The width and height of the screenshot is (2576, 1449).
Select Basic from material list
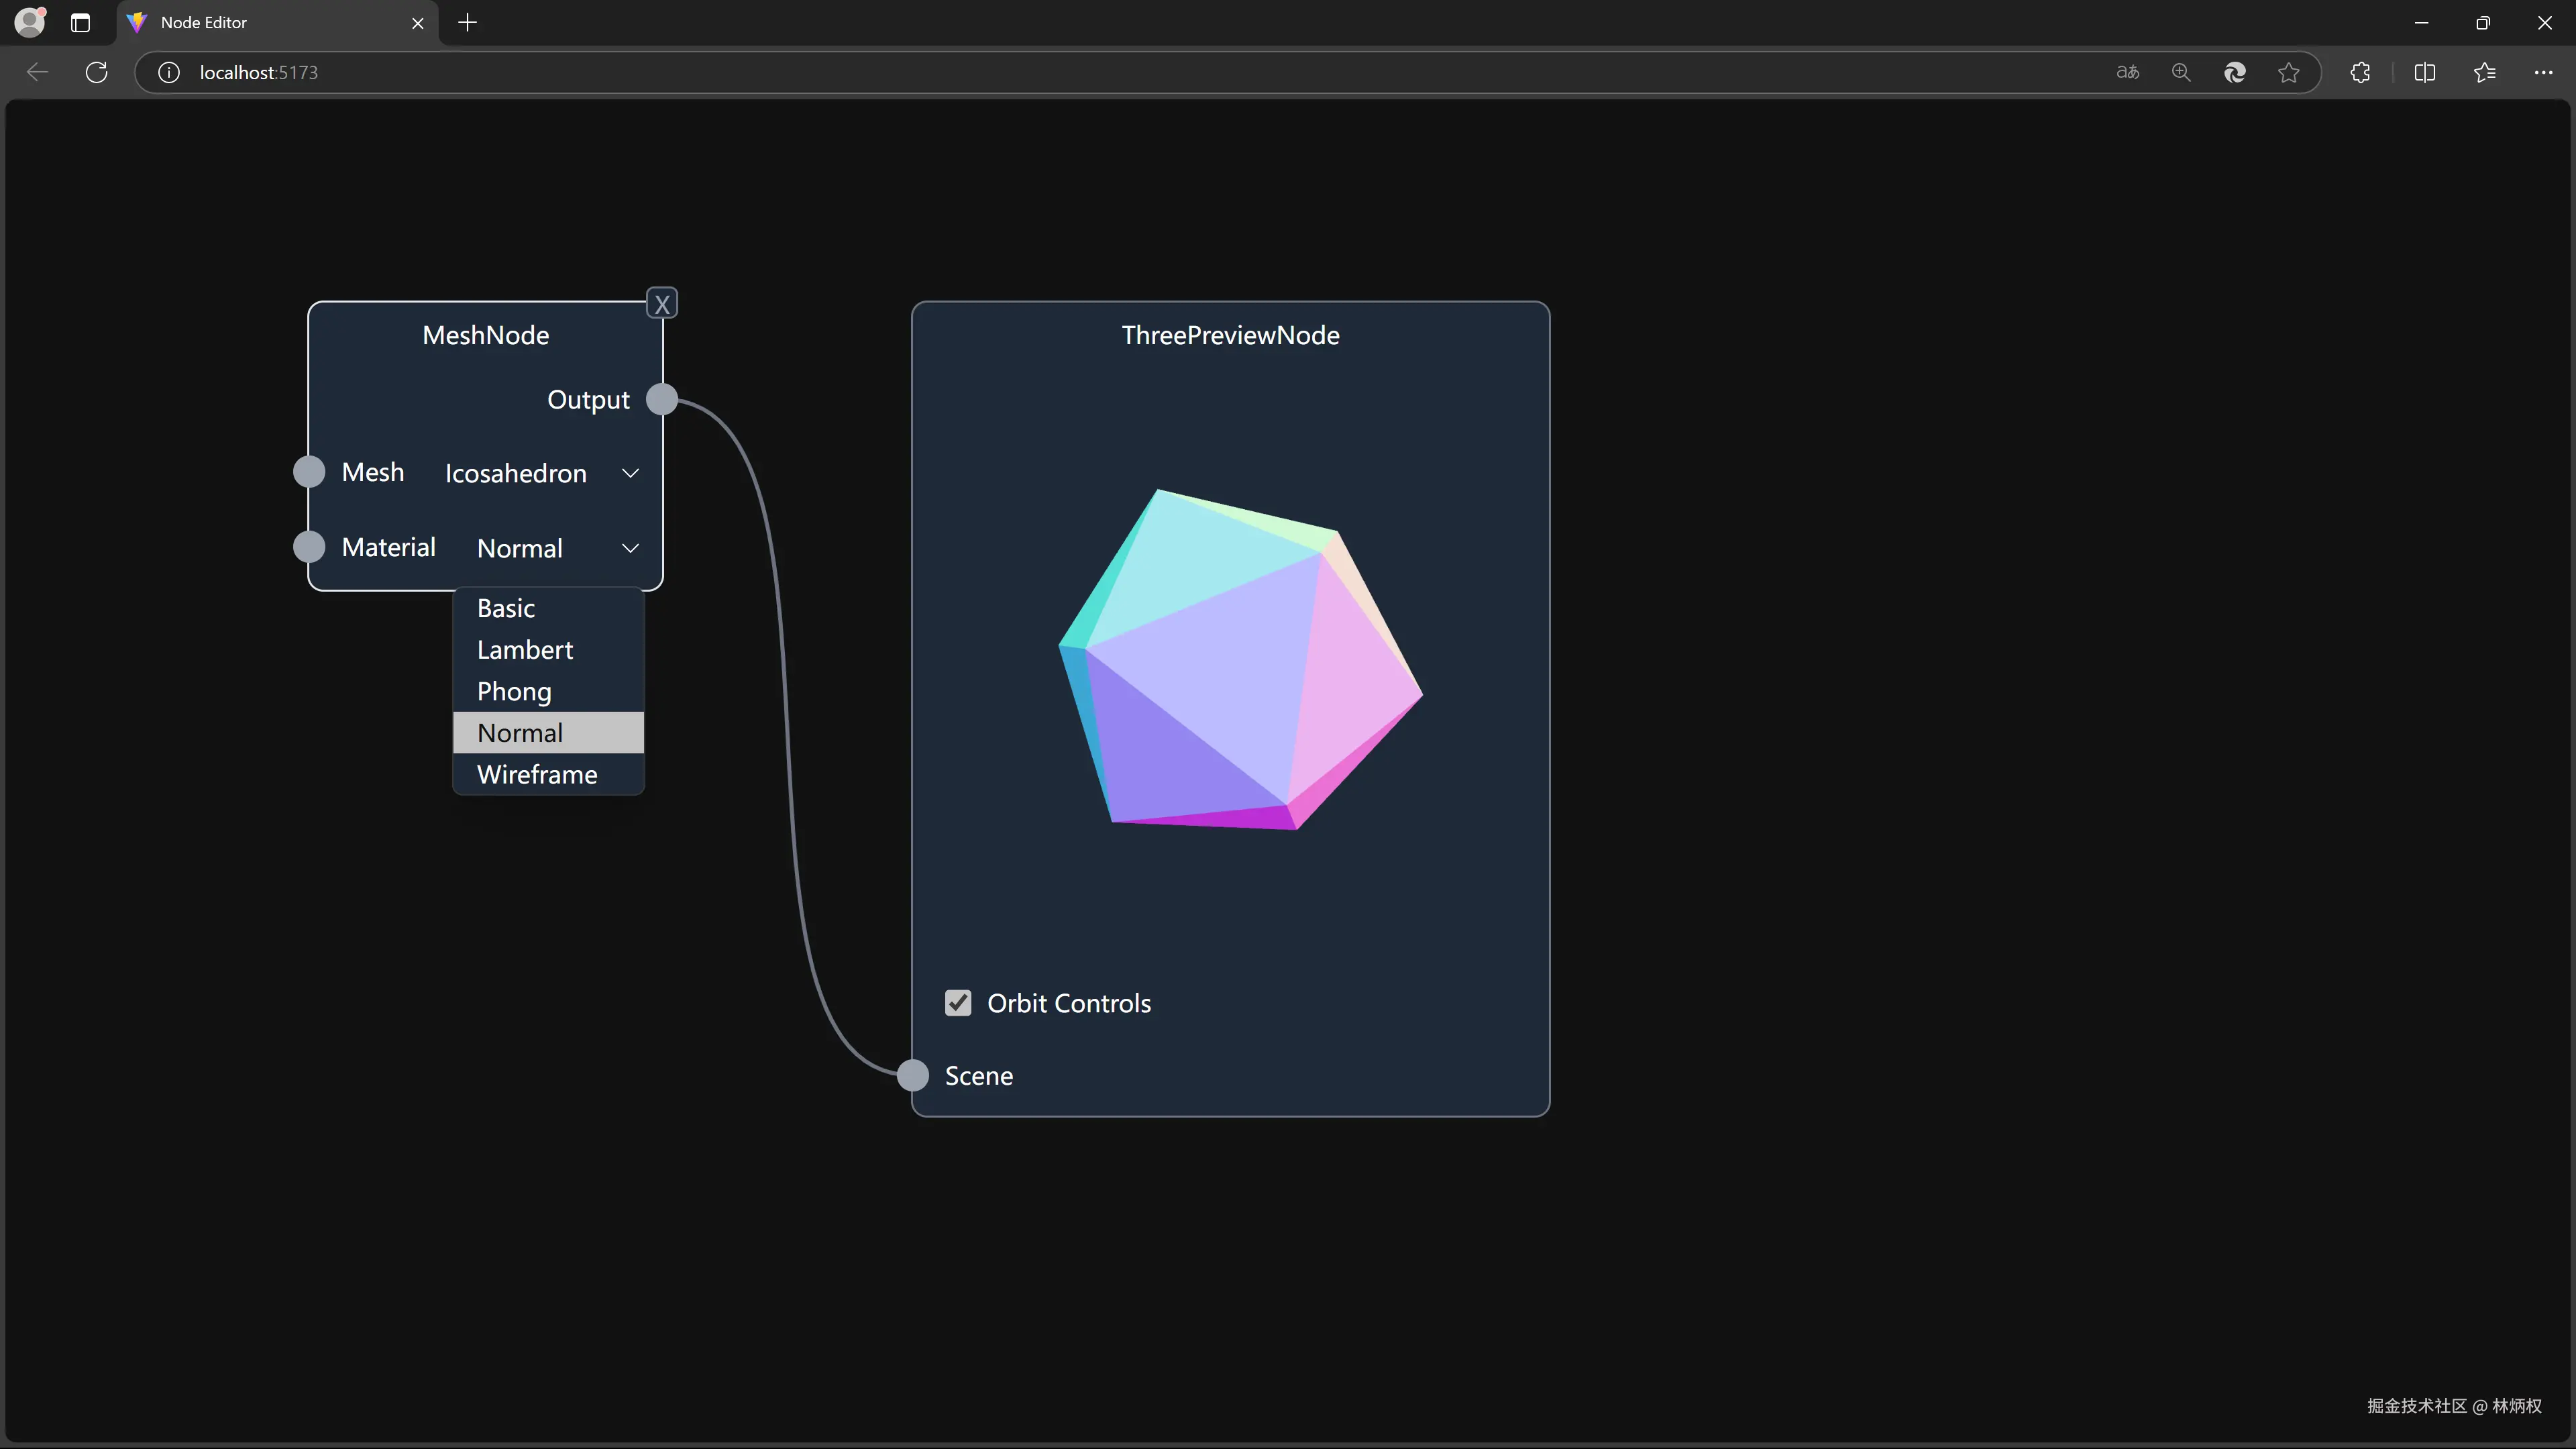click(x=506, y=608)
